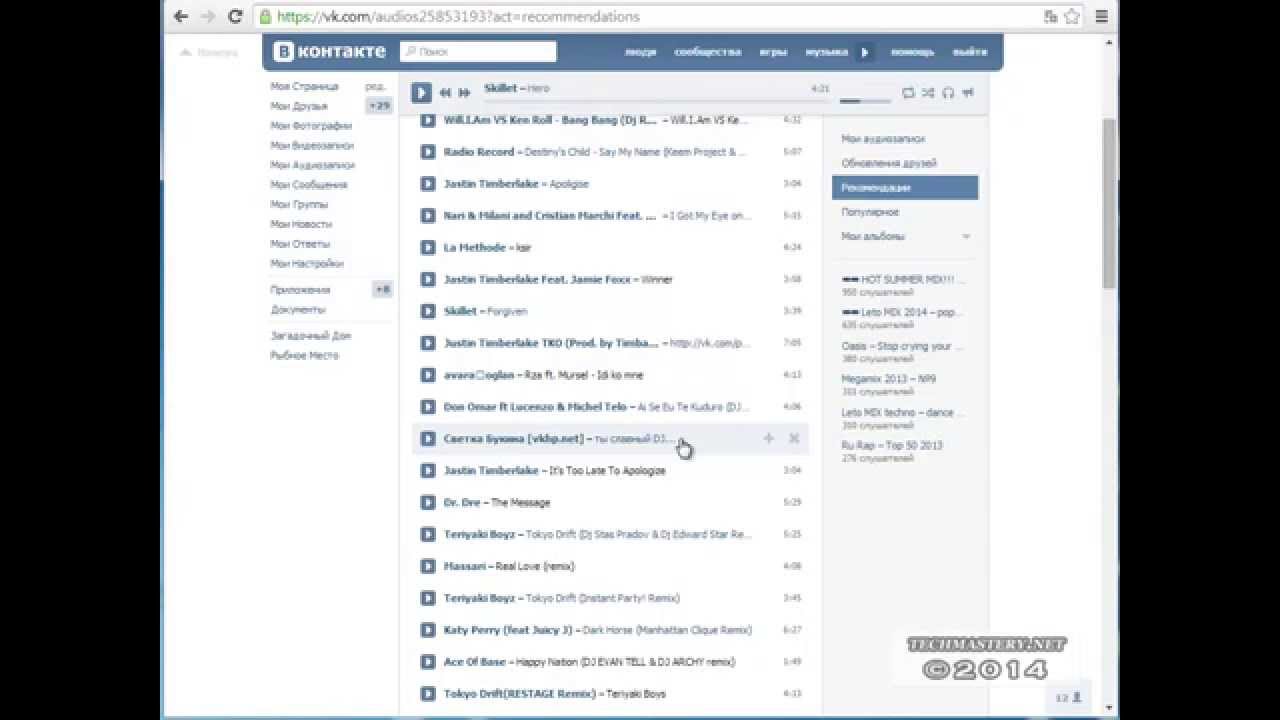Toggle shuffle icon in player header
This screenshot has width=1280, height=720.
pos(928,92)
